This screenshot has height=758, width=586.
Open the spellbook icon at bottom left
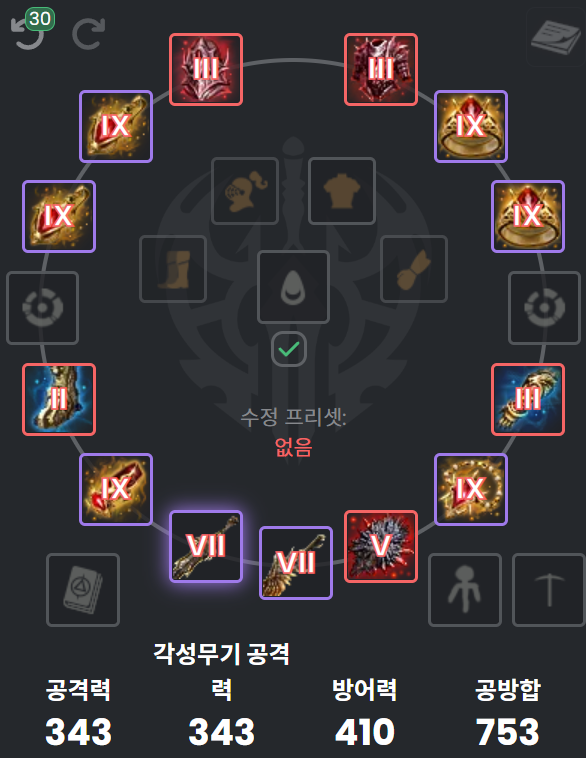(83, 590)
